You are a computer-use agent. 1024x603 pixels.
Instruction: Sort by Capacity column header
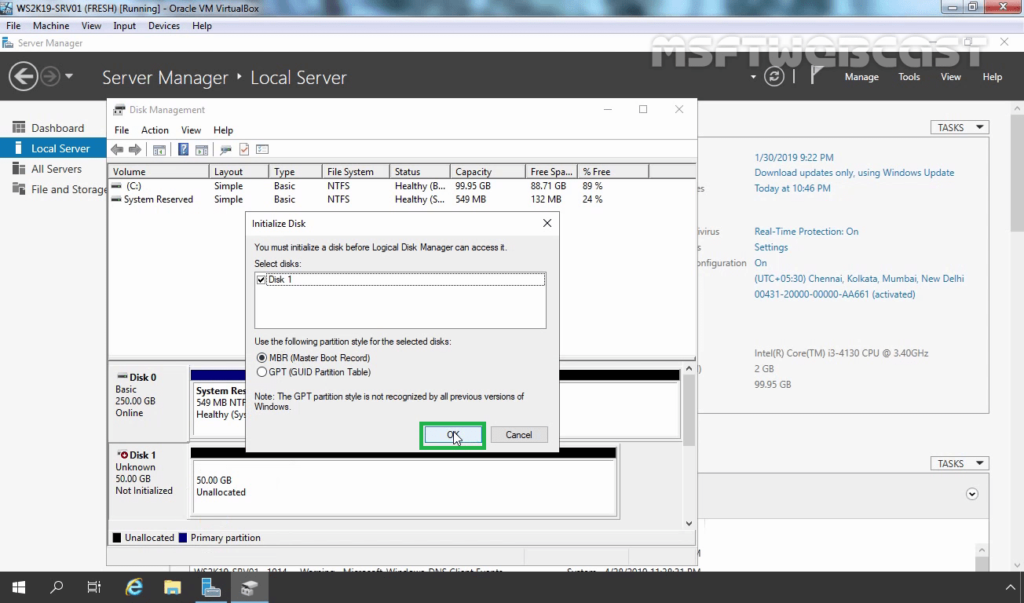(x=488, y=171)
